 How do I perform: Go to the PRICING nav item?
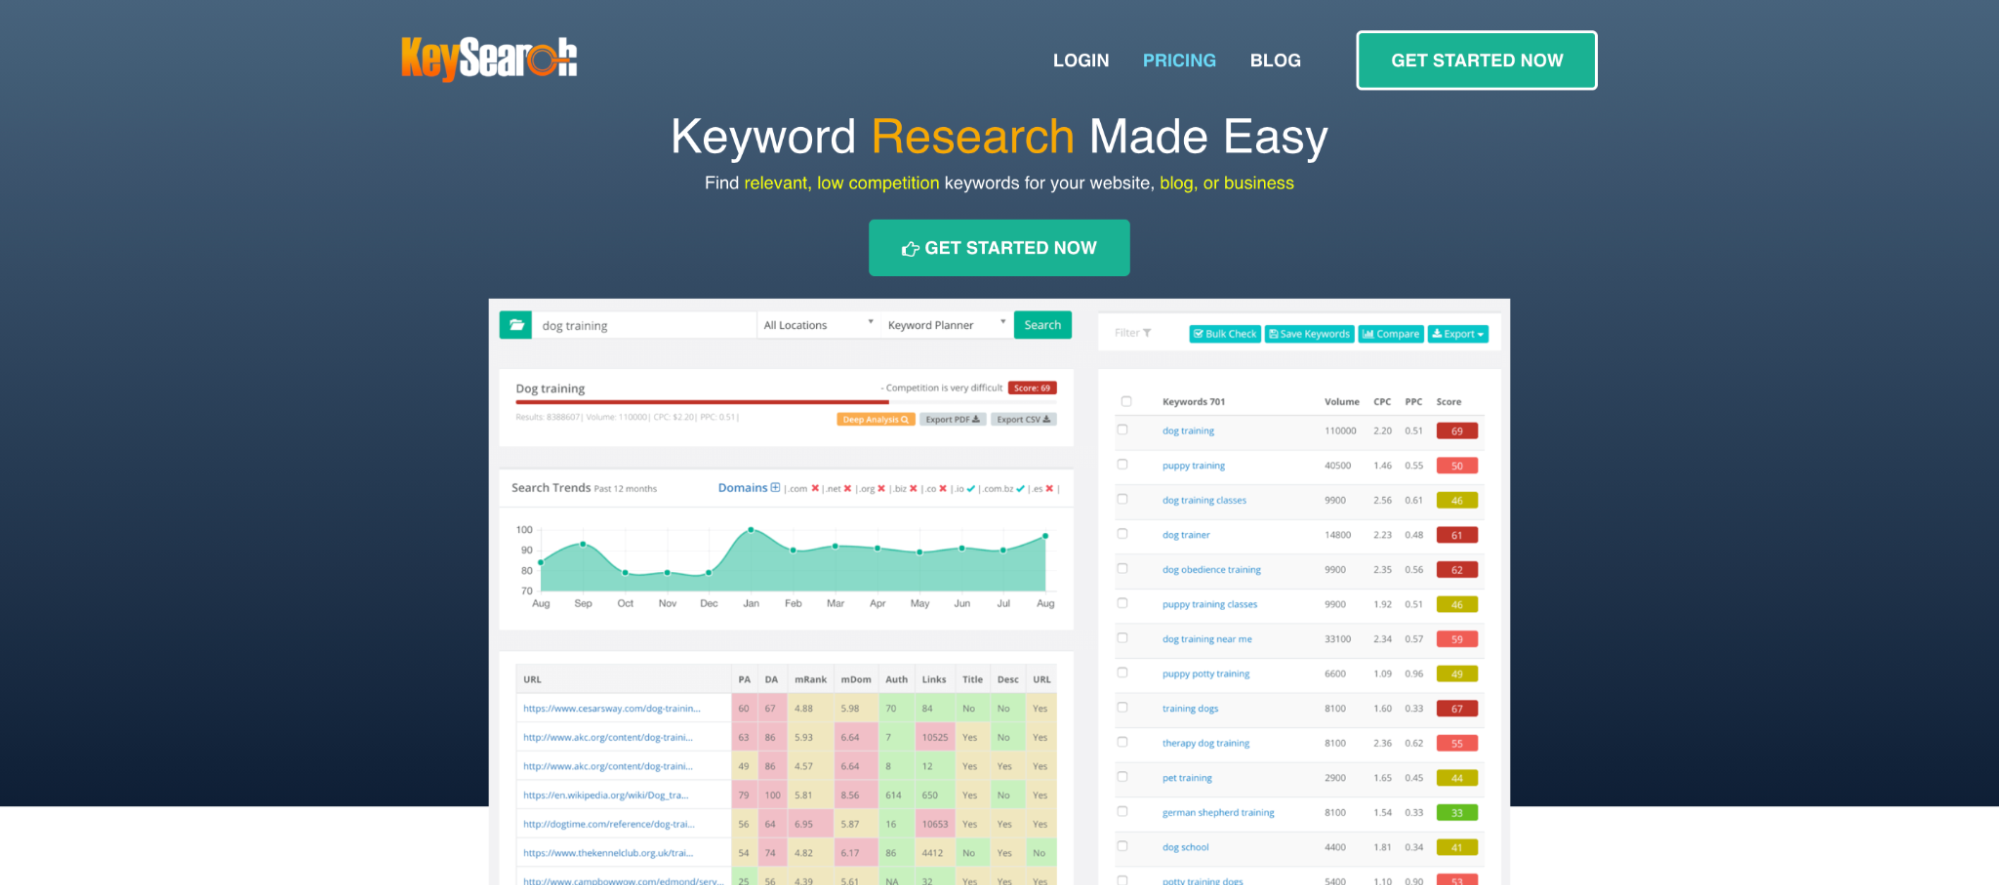(1179, 60)
